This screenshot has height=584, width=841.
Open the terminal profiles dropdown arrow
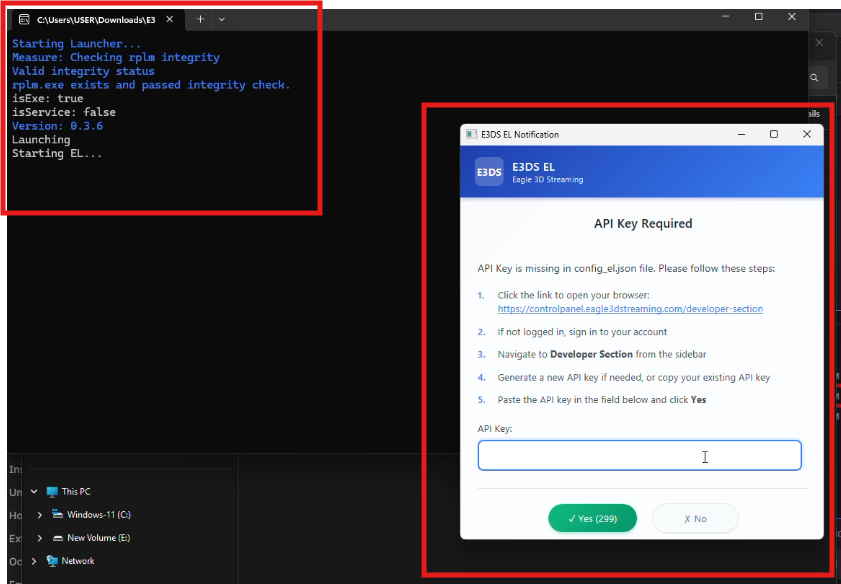[x=222, y=19]
